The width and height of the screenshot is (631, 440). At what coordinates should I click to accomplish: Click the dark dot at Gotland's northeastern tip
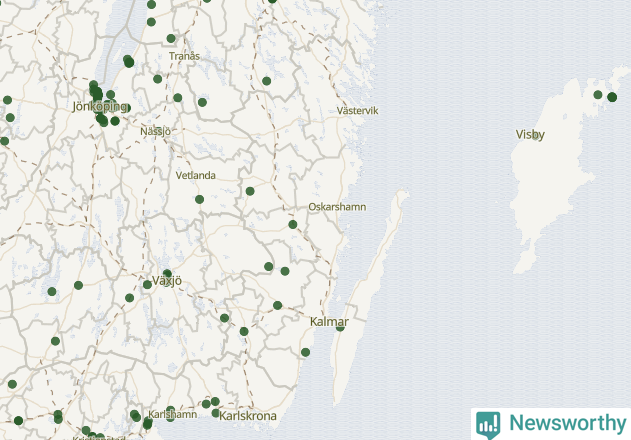pos(612,97)
